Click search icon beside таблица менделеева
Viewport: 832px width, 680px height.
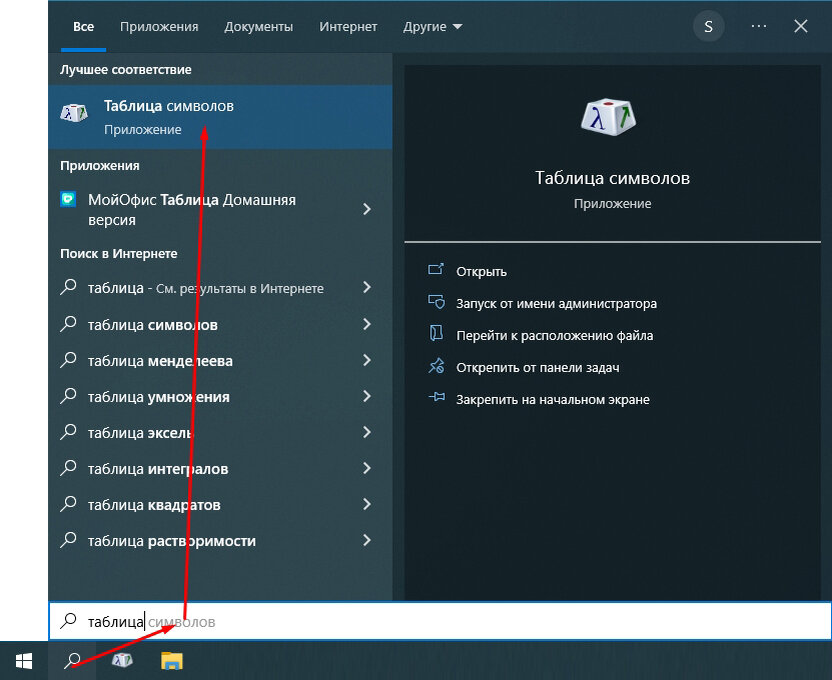pyautogui.click(x=68, y=360)
